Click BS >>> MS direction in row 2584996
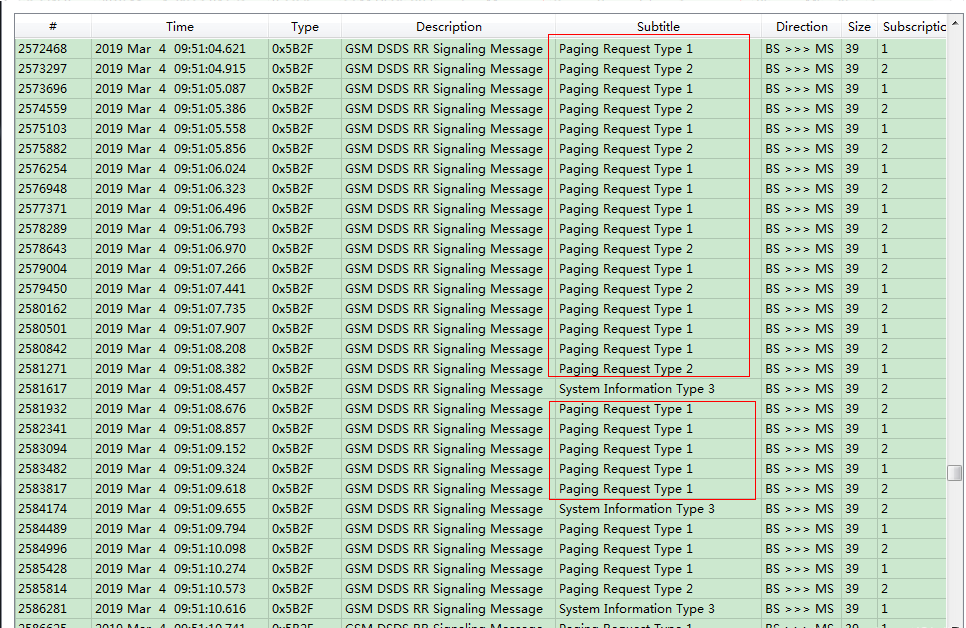966x628 pixels. (x=799, y=548)
